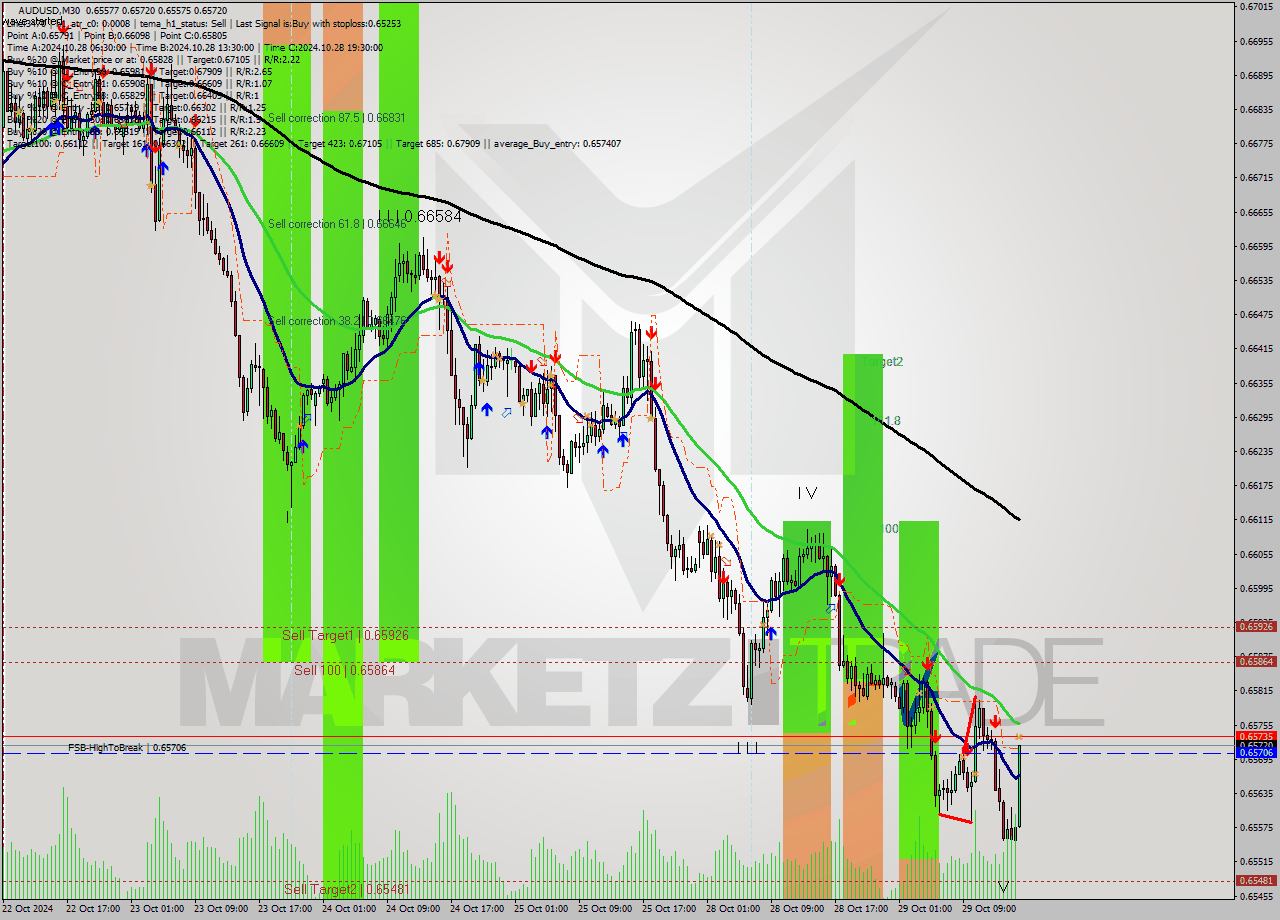Select the 'Sell Target2 | 0.65481' label
The image size is (1280, 920).
tap(347, 889)
